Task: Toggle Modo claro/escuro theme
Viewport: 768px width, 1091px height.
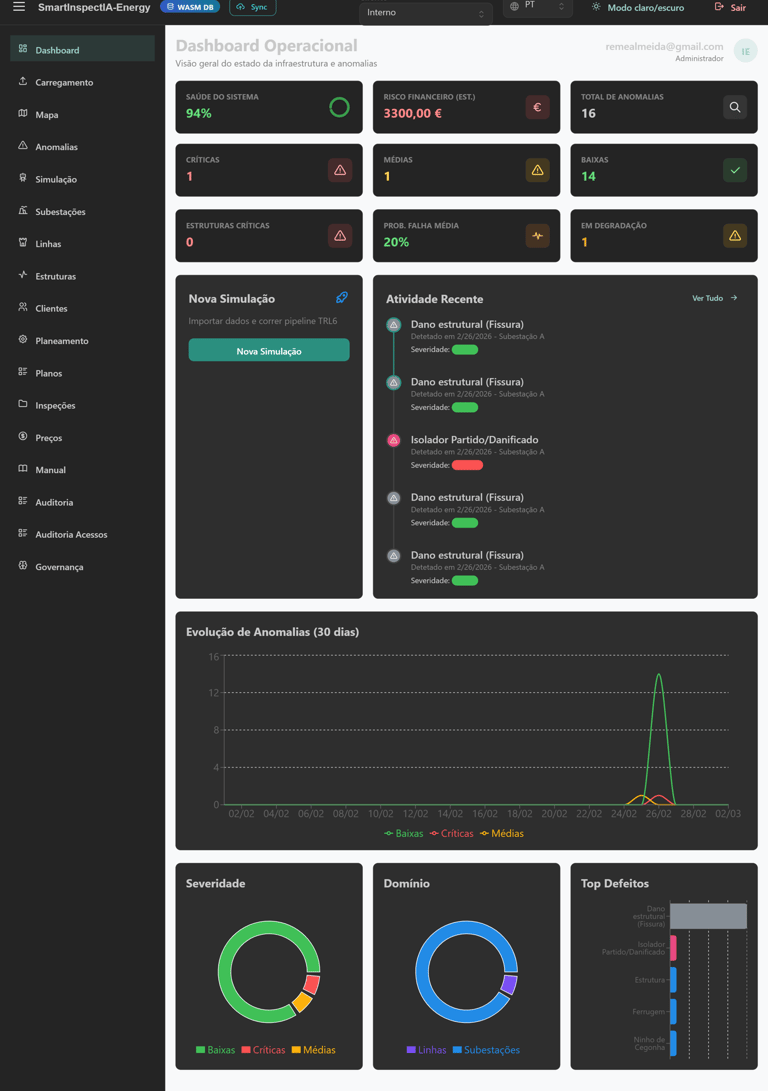Action: click(638, 8)
